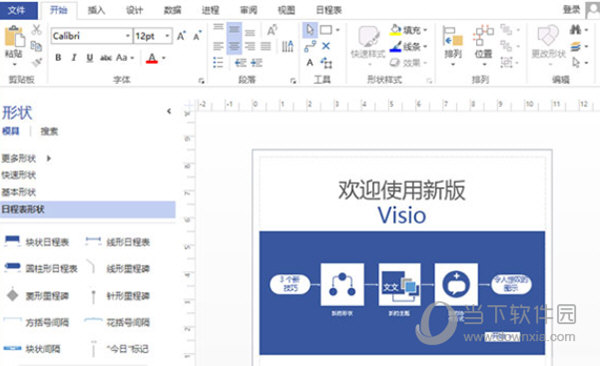Image resolution: width=600 pixels, height=366 pixels.
Task: Switch to the 日程表 (Timeline) tab
Action: click(x=329, y=10)
